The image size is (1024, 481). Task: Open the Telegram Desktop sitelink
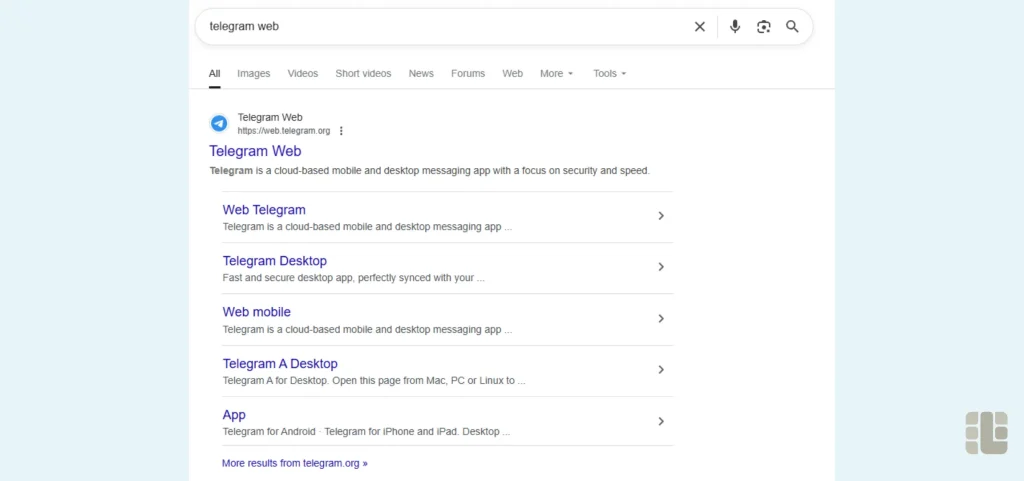pos(274,261)
